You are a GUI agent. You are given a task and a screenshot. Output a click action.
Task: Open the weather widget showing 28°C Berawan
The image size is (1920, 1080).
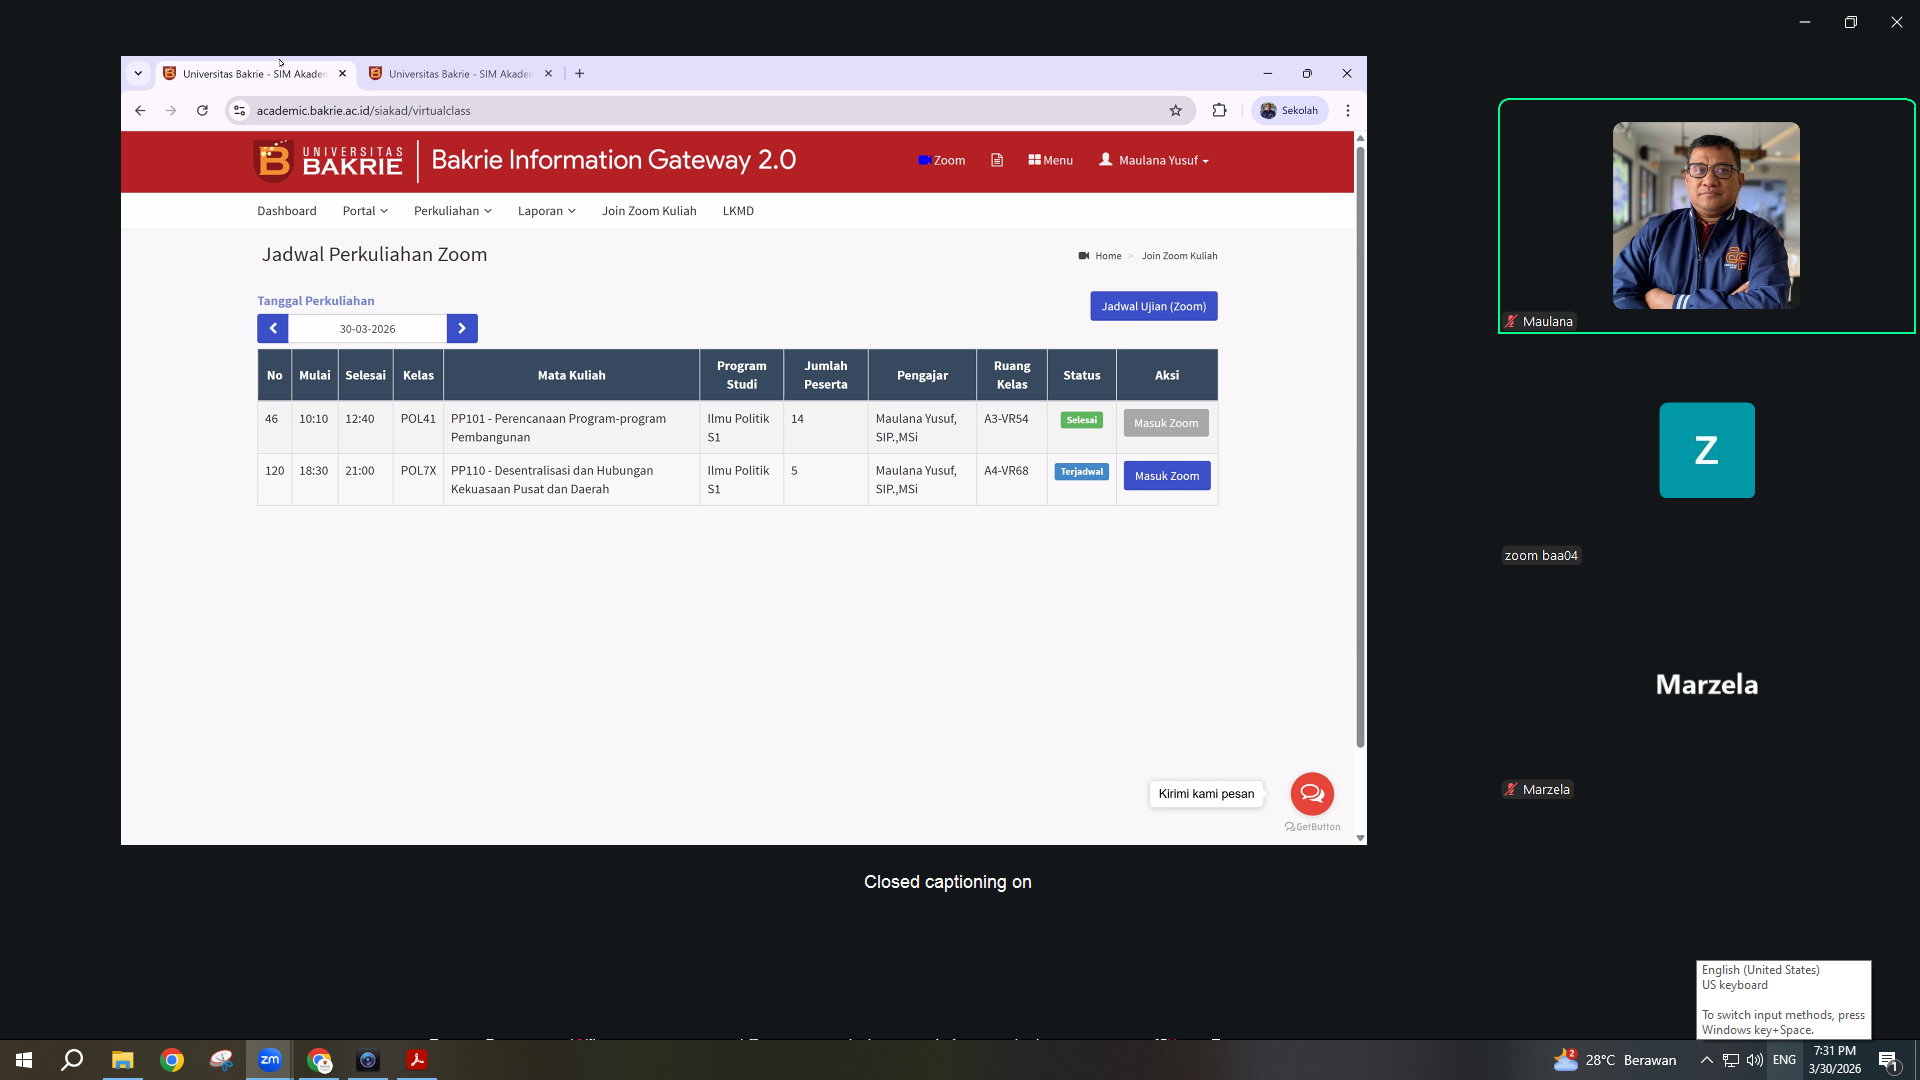tap(1614, 1060)
